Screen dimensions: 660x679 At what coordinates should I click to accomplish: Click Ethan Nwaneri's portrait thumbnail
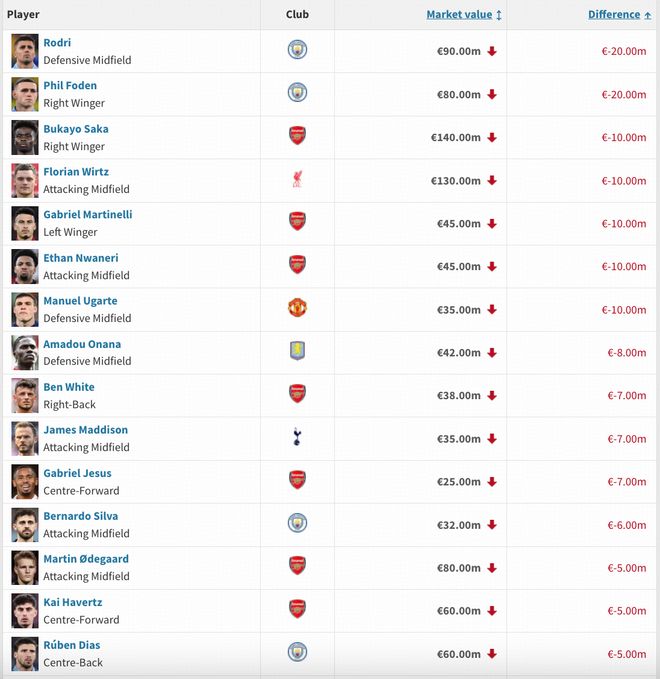pos(25,266)
